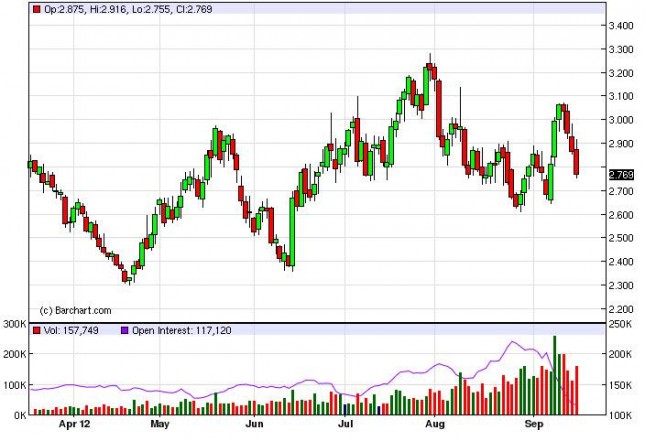Click the 2.700 price axis label

621,191
